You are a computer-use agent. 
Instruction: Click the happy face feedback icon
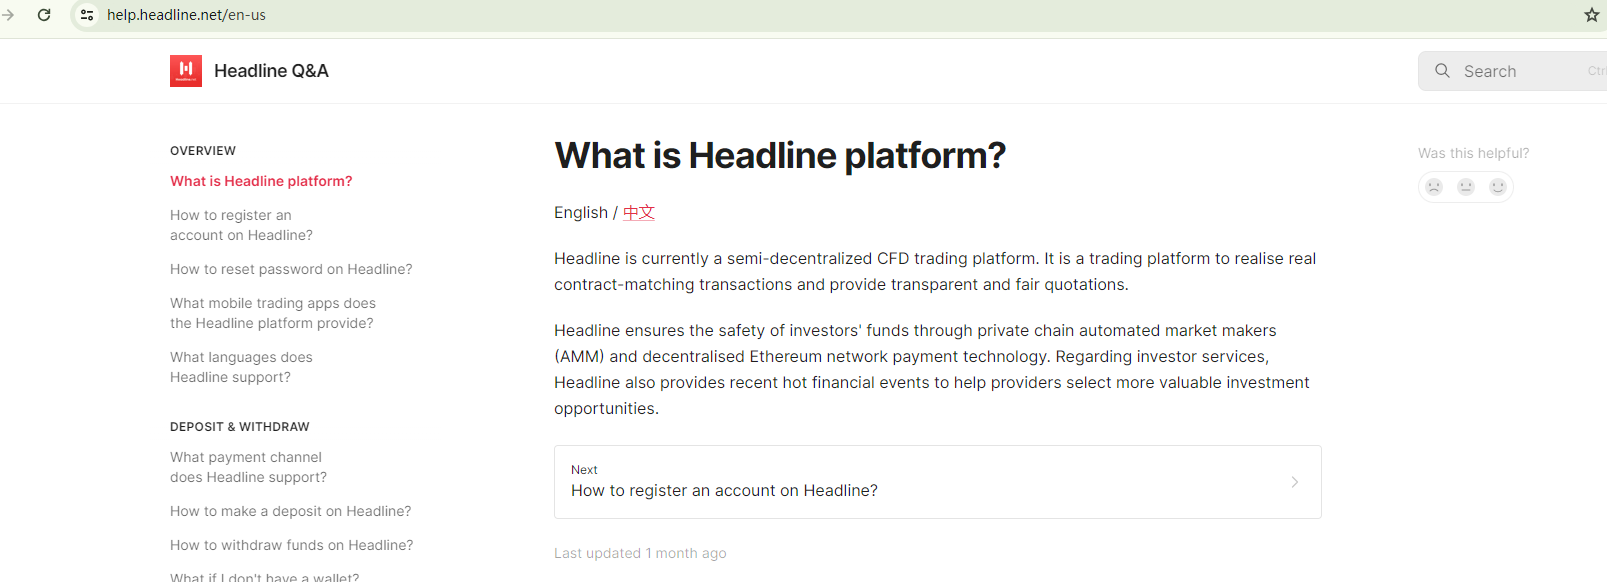[x=1498, y=187]
